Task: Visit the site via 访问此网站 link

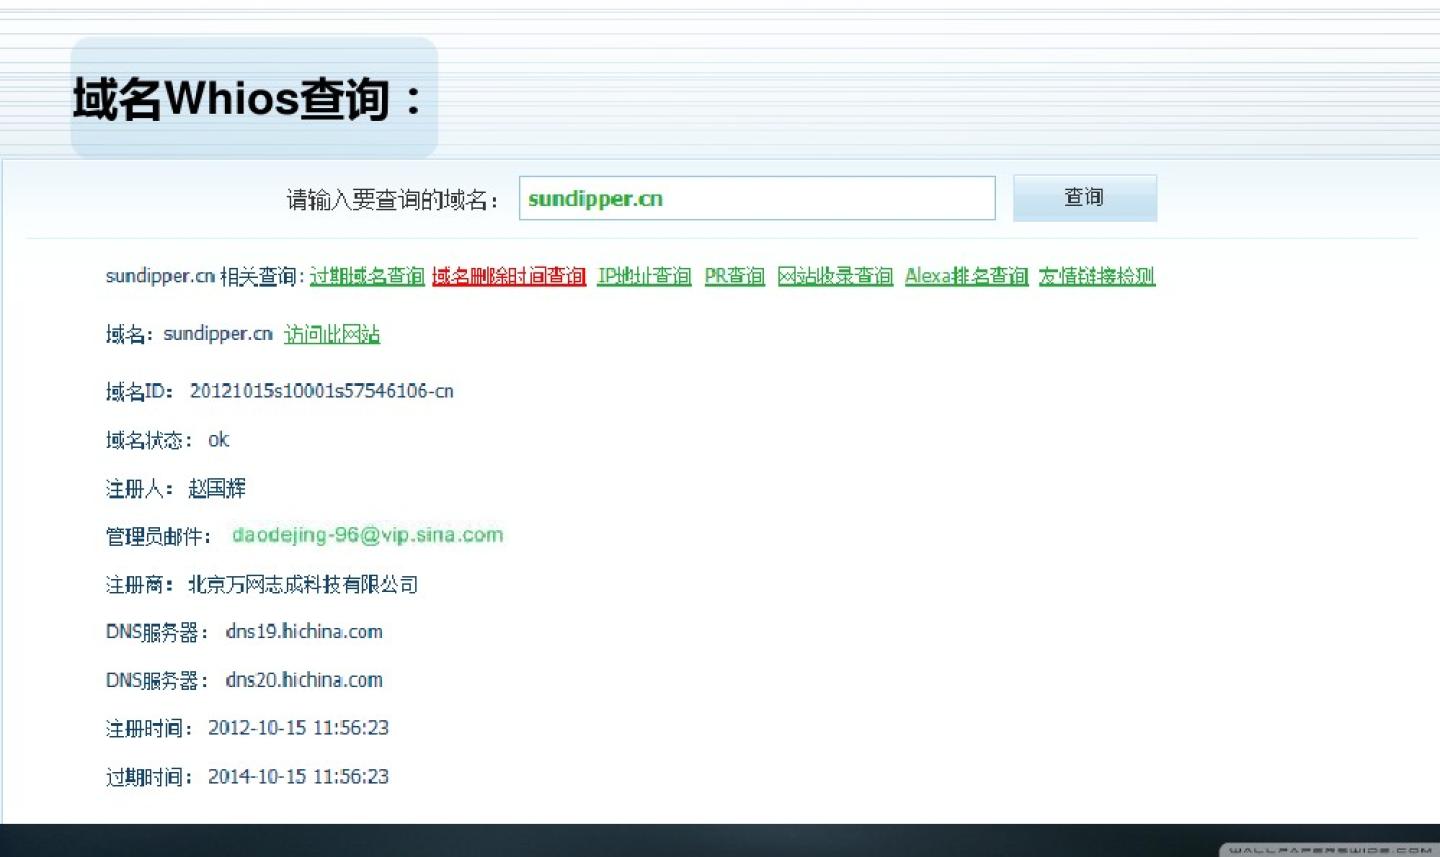Action: click(x=332, y=334)
